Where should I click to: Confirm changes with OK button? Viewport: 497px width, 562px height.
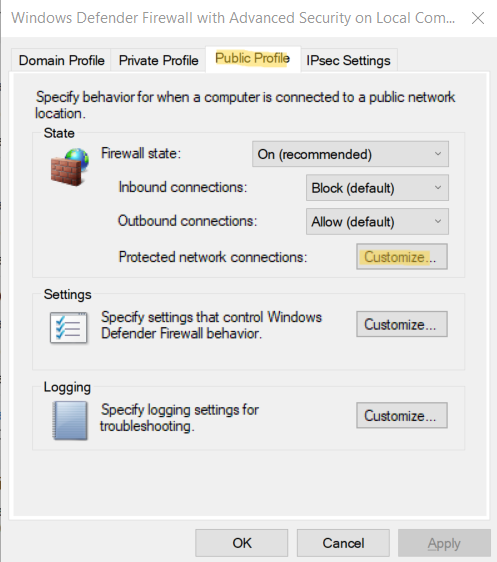(242, 543)
